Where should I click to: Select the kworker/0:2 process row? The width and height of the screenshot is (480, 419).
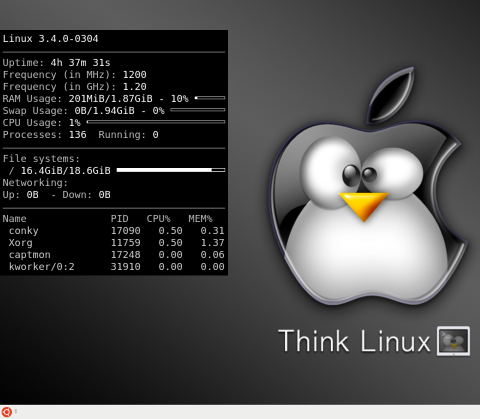113,267
